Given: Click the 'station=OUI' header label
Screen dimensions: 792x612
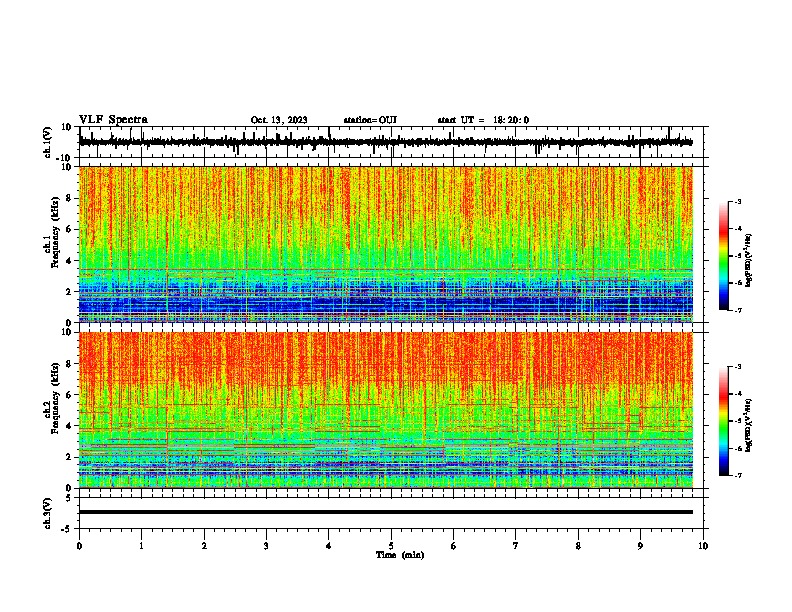Looking at the screenshot, I should point(370,120).
